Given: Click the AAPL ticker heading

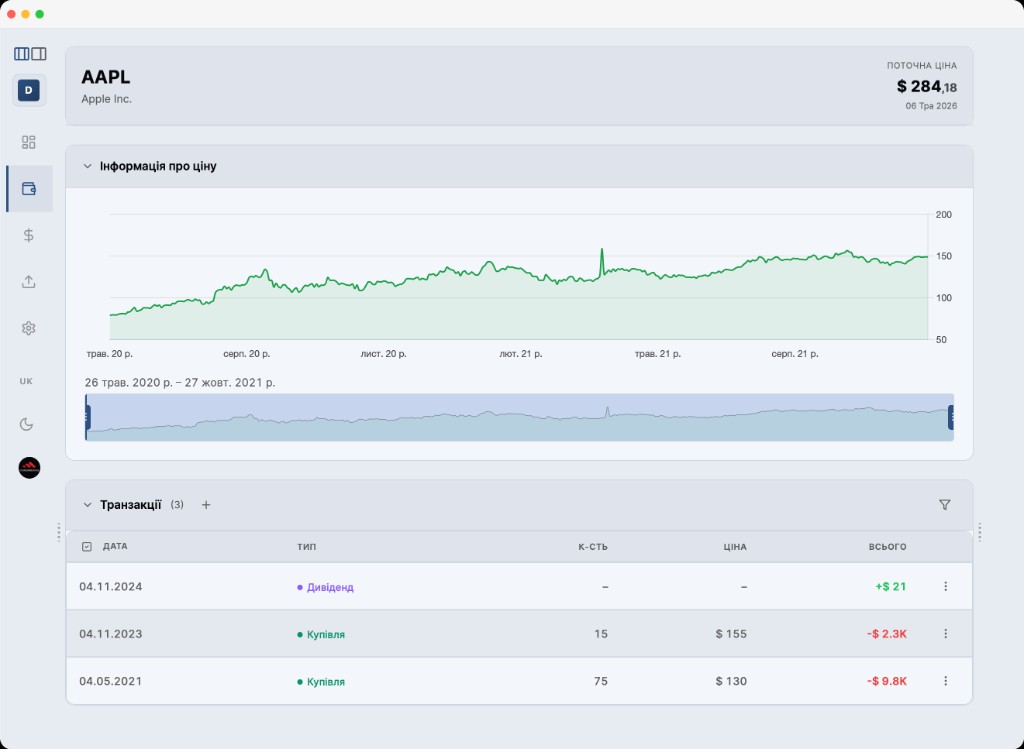Looking at the screenshot, I should coord(106,76).
